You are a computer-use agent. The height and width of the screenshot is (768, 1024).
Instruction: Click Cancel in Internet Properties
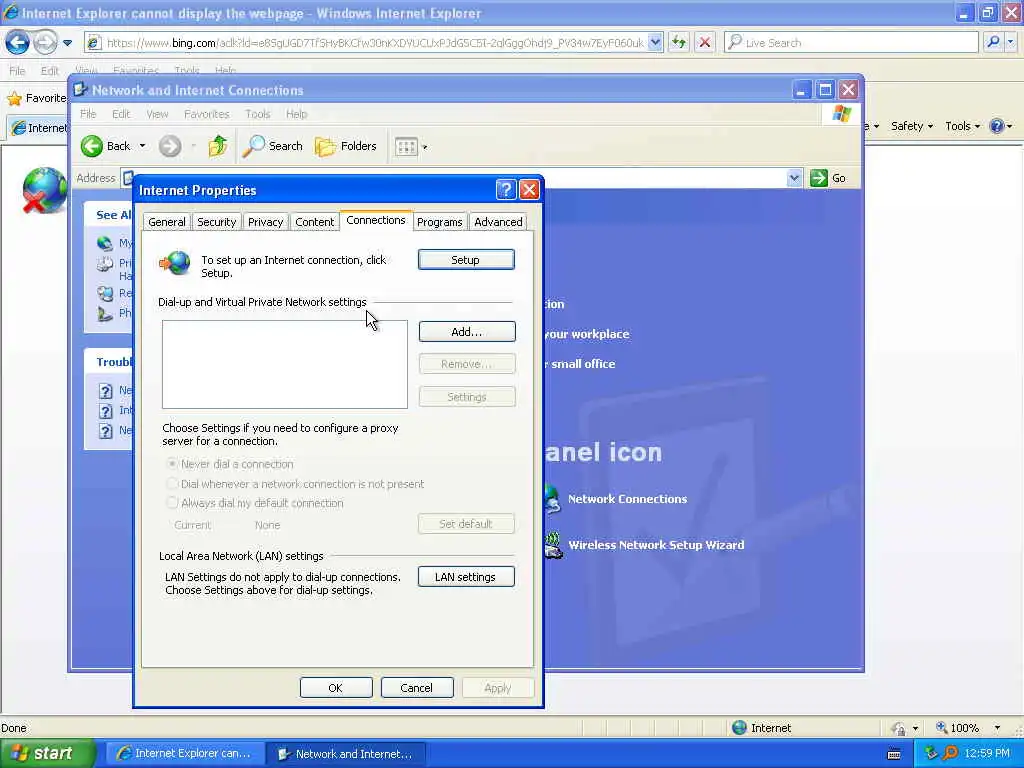417,688
